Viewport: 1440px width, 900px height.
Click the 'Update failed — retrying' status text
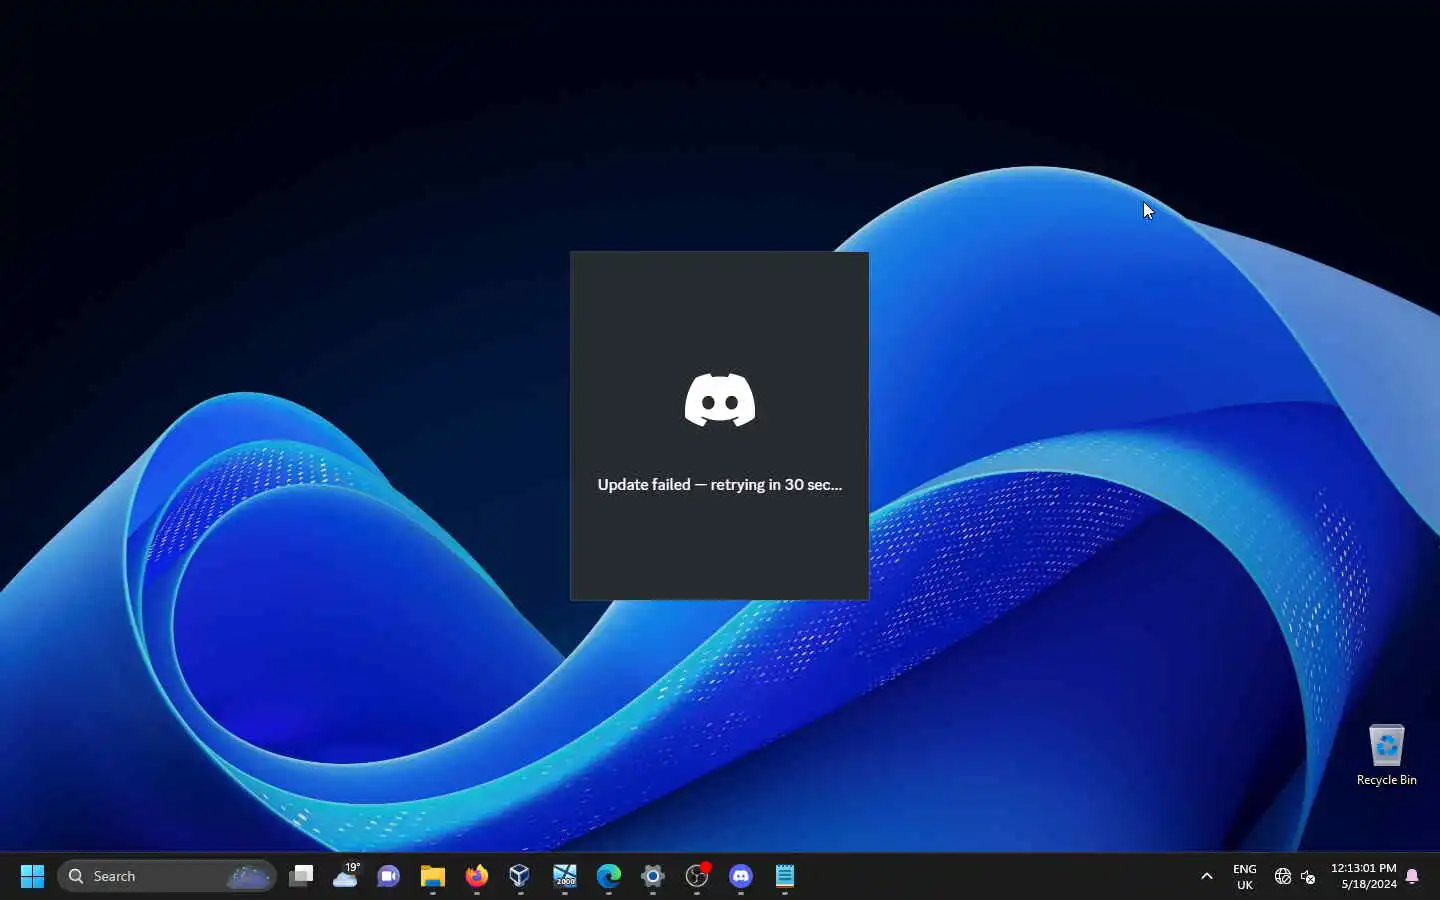point(720,484)
